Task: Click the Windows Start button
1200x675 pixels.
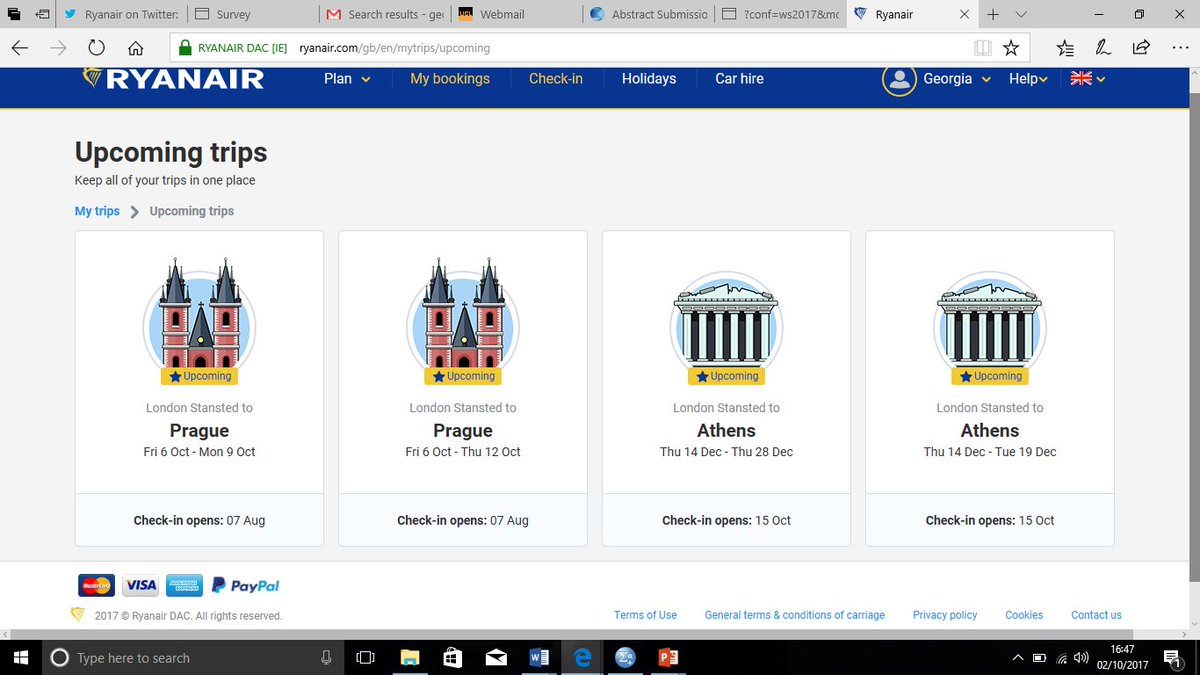Action: 22,657
